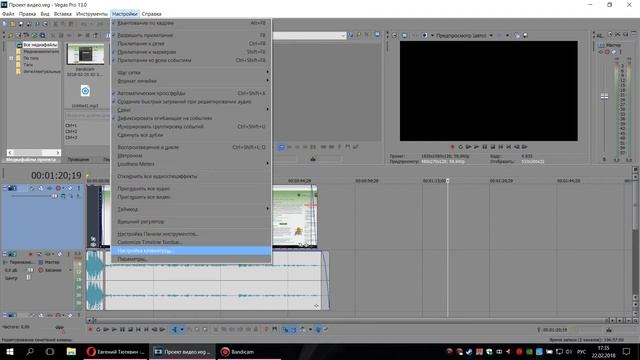Toggle 'Прилипание к сетке' (Ctrl+F8) option
640x360 pixels.
(191, 44)
